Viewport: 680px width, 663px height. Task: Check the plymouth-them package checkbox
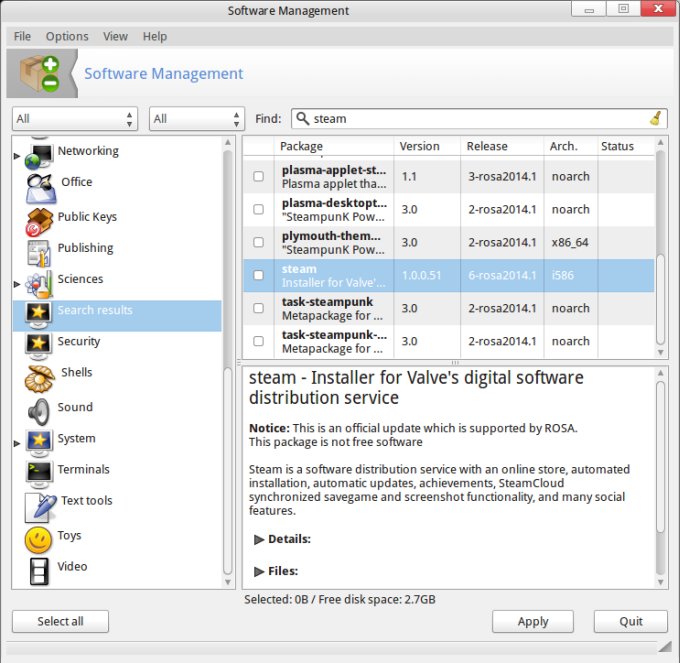tap(258, 242)
